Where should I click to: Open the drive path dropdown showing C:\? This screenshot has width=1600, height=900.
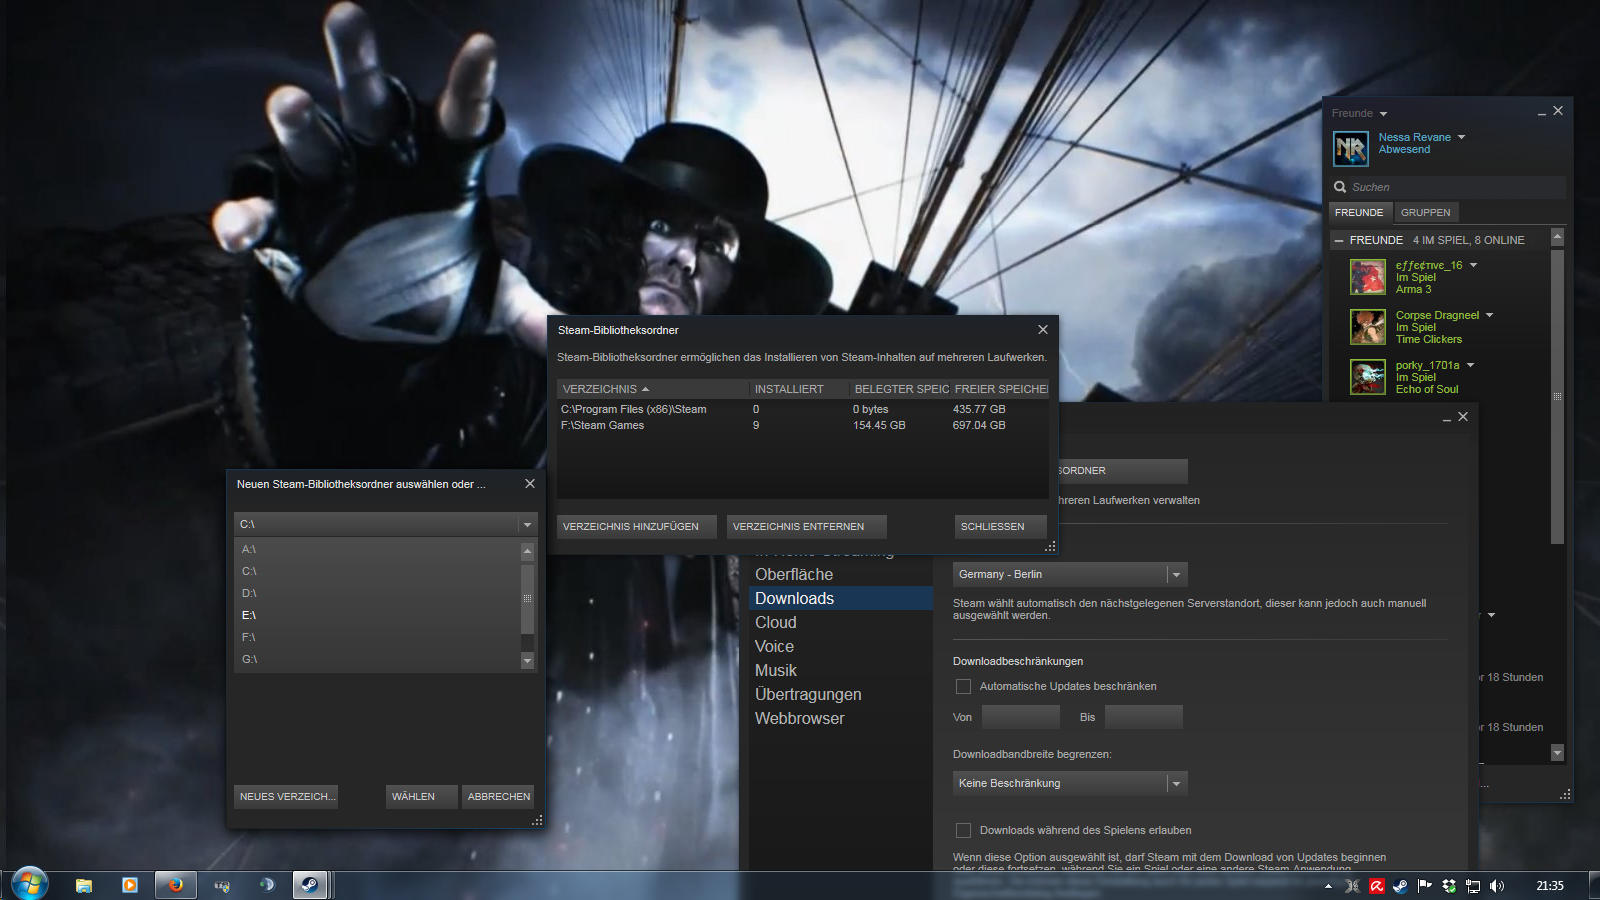[386, 524]
